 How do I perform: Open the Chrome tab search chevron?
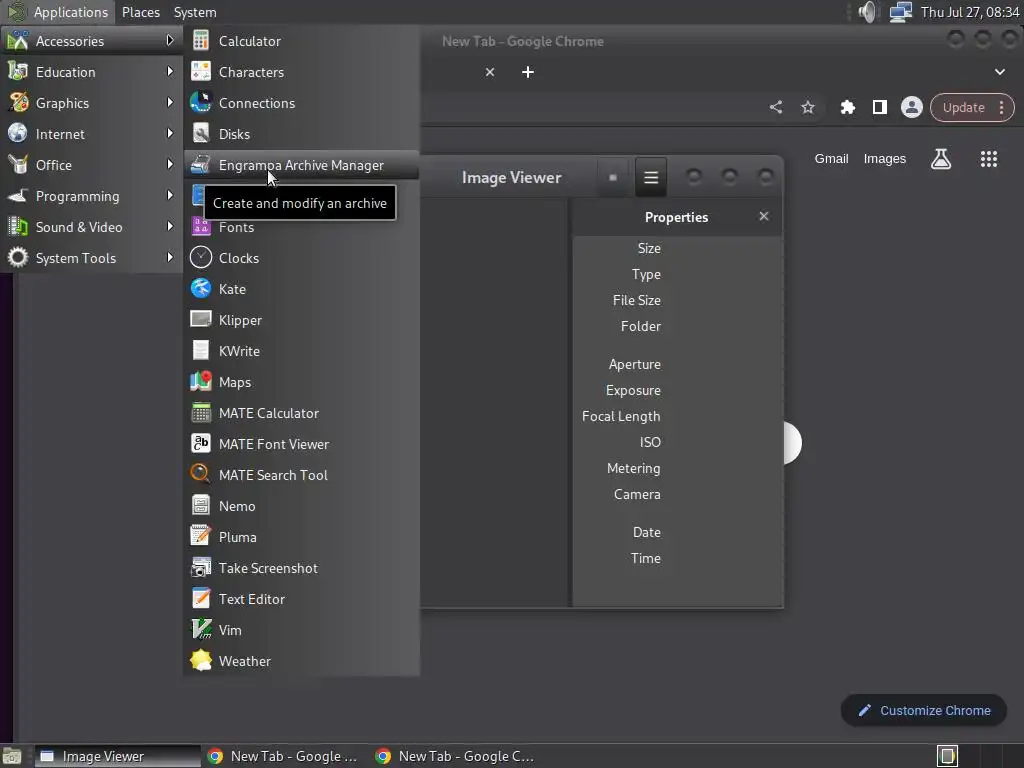tap(1000, 72)
